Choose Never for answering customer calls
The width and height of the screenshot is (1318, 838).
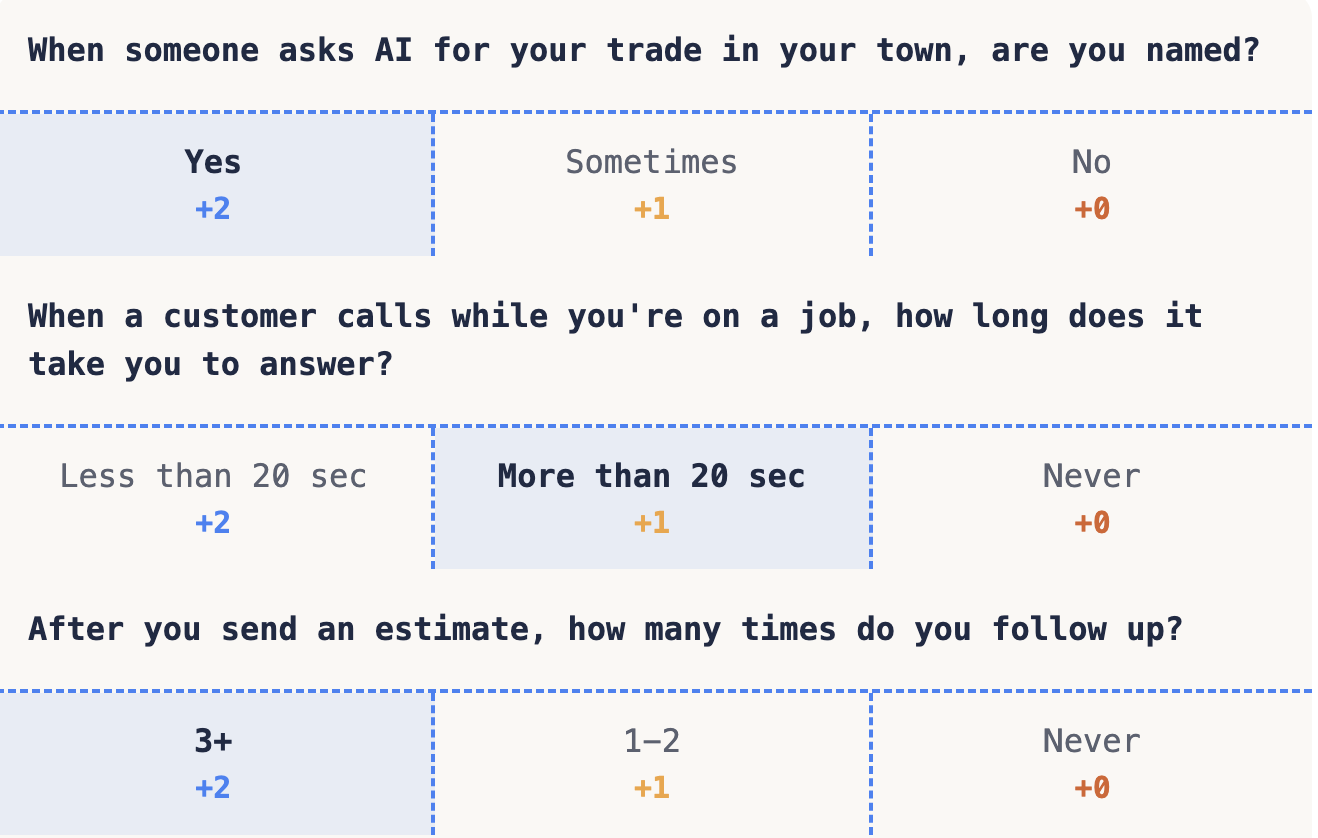click(1092, 498)
